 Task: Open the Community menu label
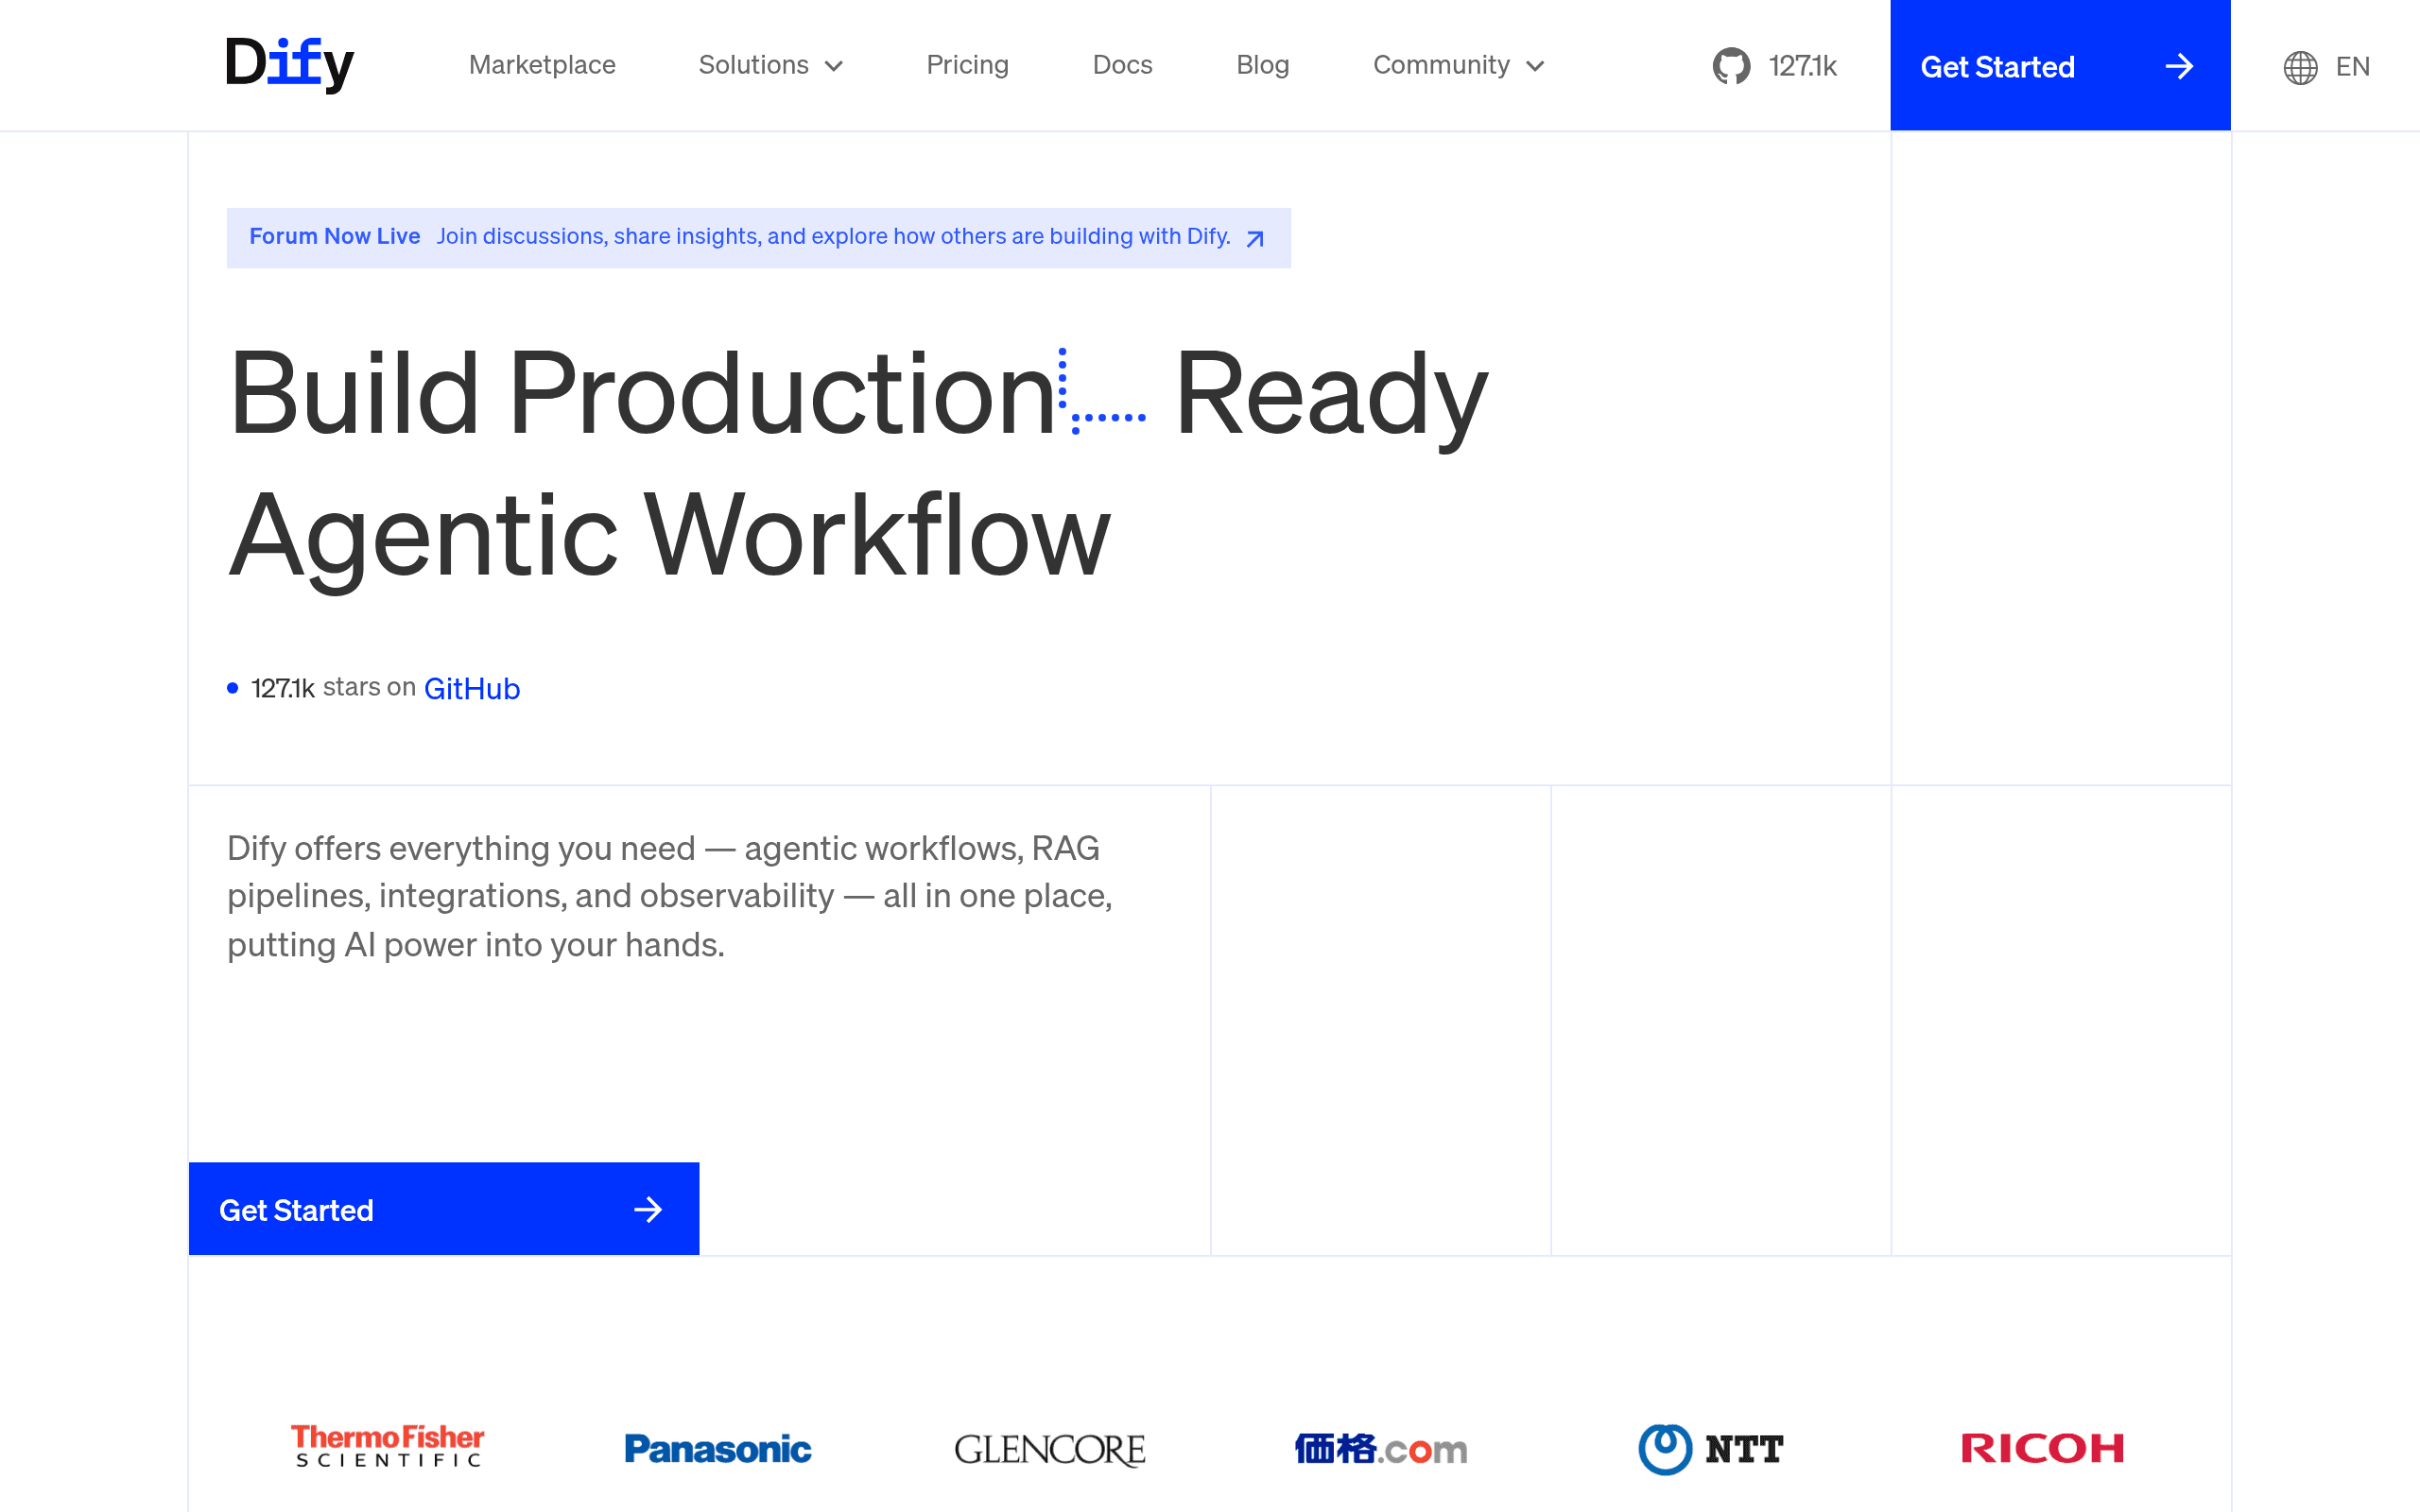(1441, 65)
